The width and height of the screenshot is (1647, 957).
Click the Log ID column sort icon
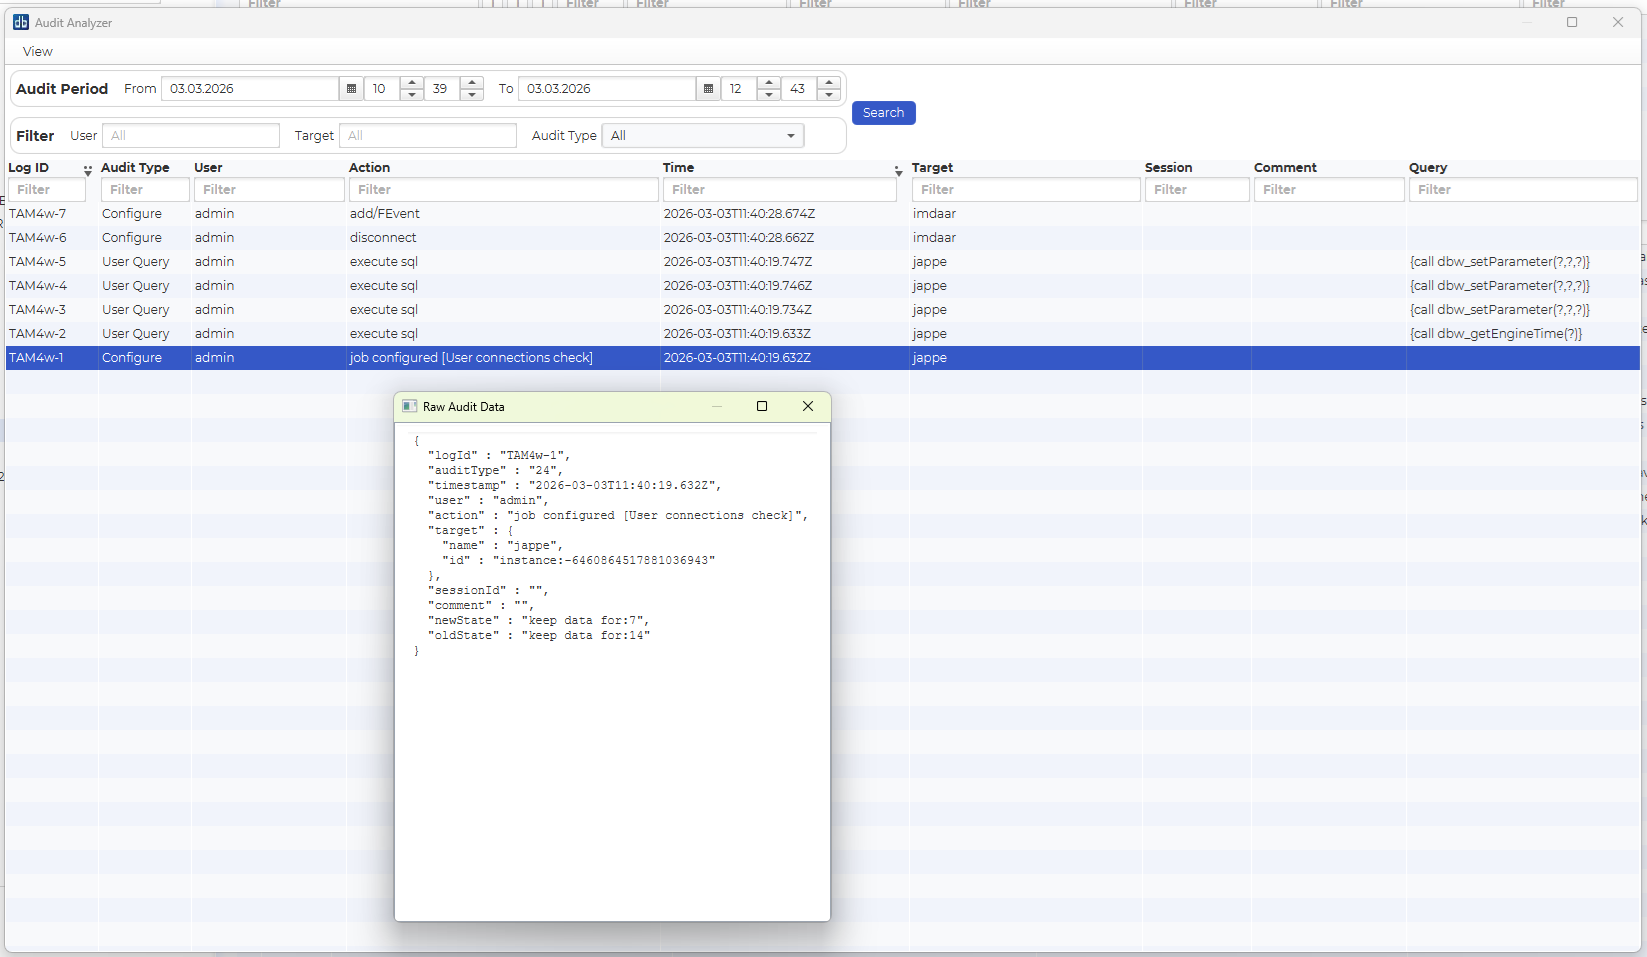[x=88, y=170]
